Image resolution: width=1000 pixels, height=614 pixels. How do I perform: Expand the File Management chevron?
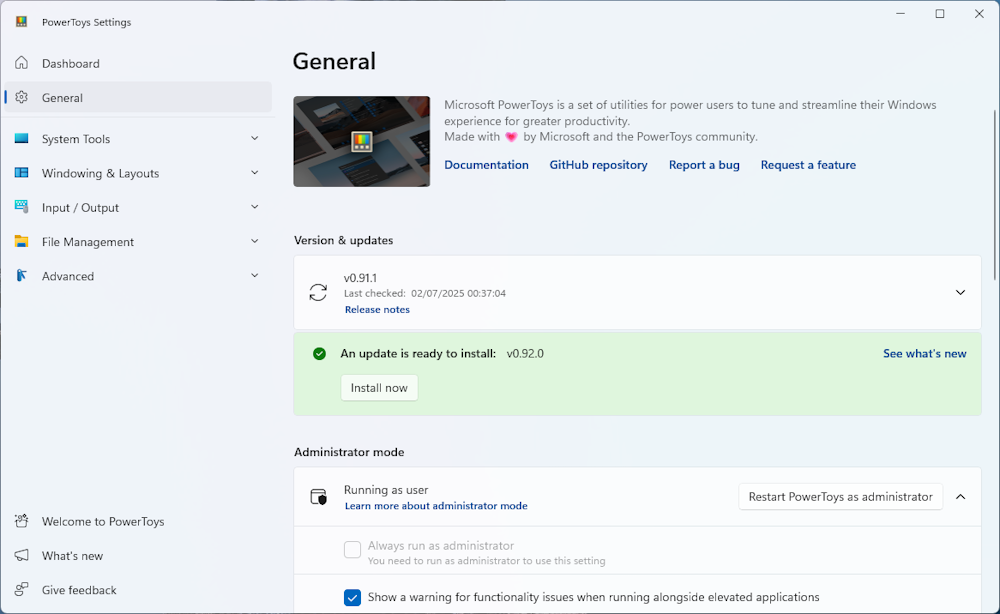point(254,241)
